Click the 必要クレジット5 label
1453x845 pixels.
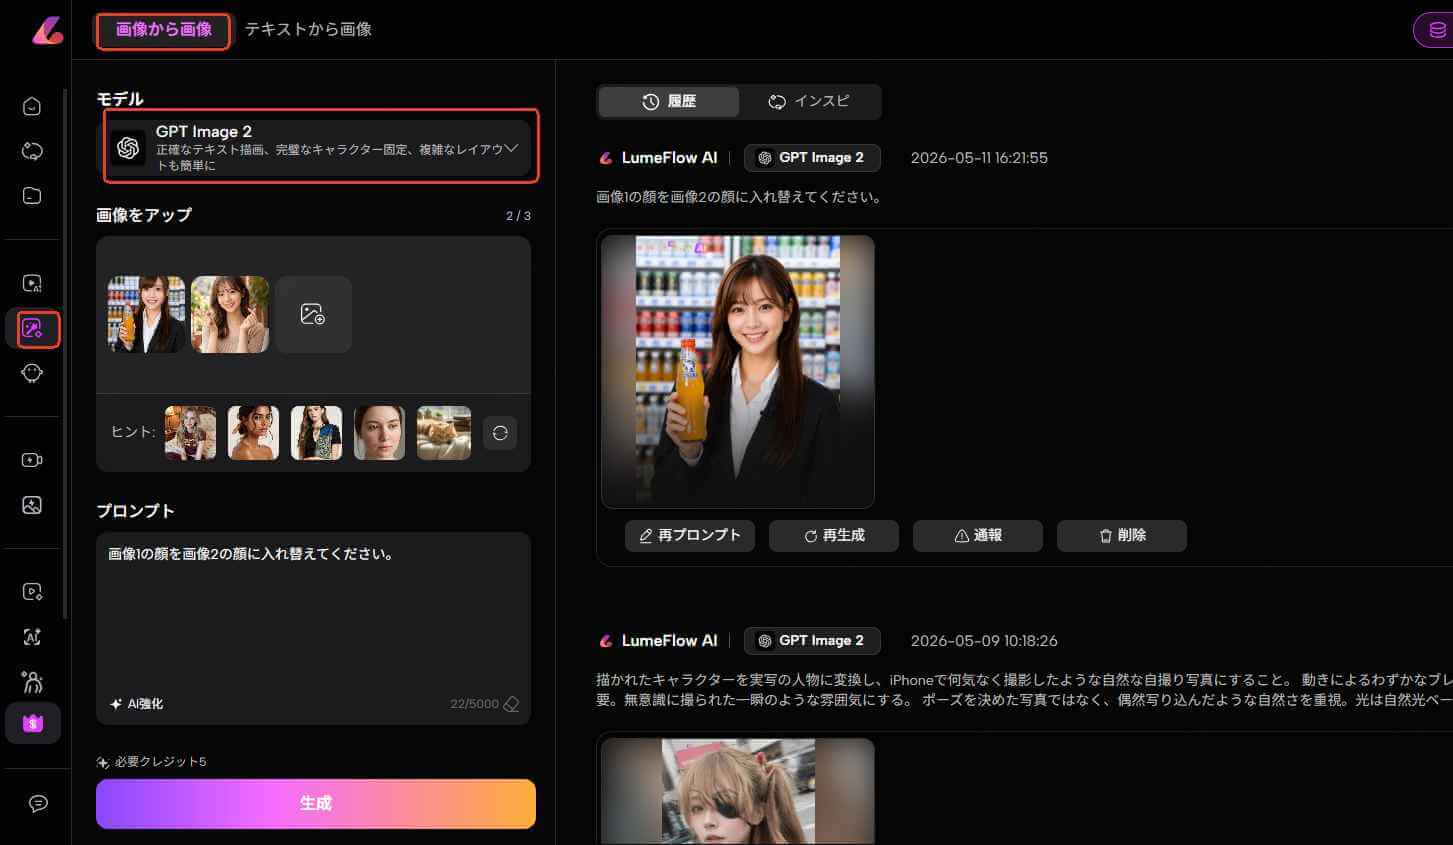[160, 762]
